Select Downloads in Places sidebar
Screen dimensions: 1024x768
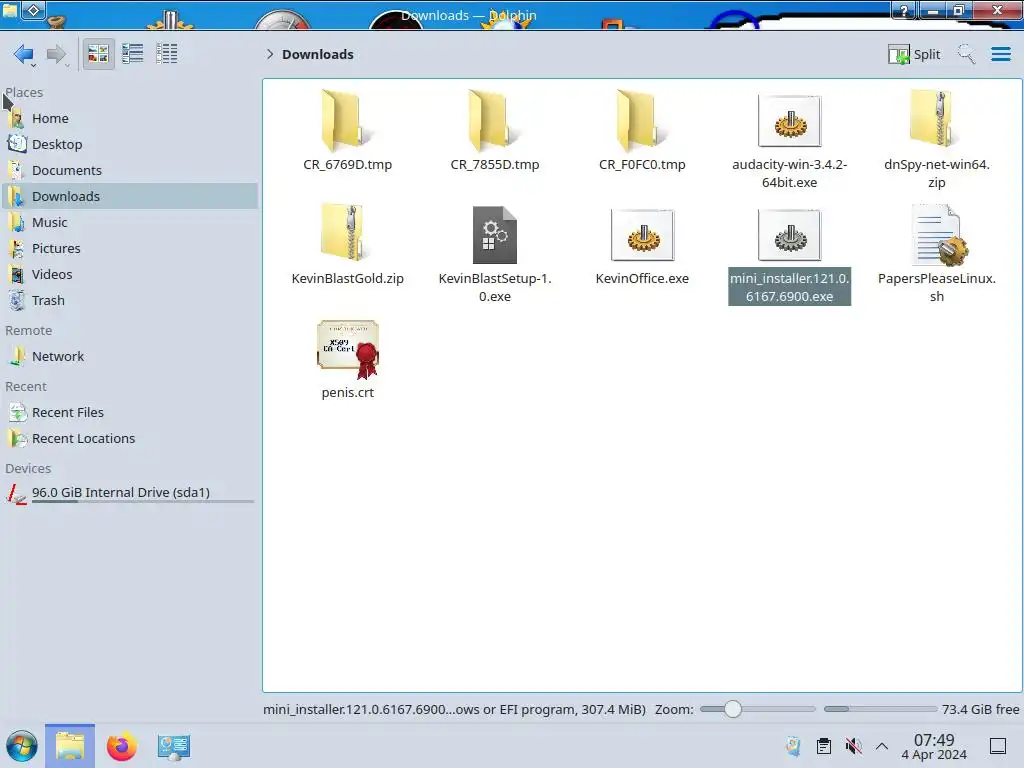point(130,197)
